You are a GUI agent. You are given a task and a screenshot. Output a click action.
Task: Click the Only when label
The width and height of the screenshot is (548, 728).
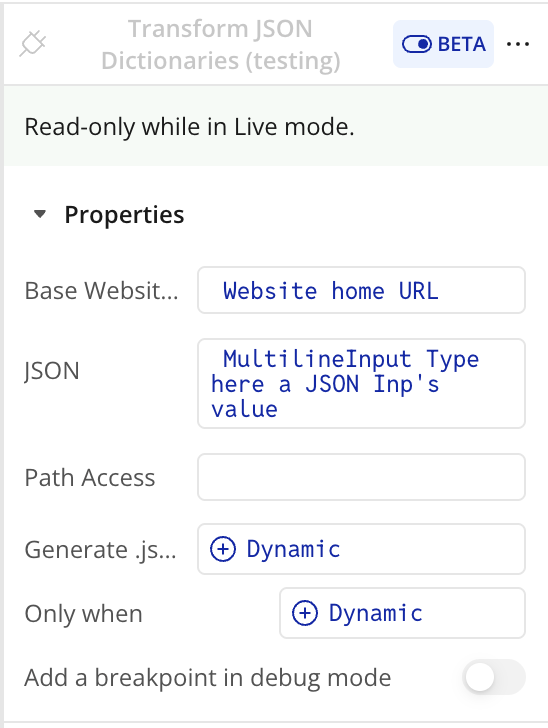(83, 613)
